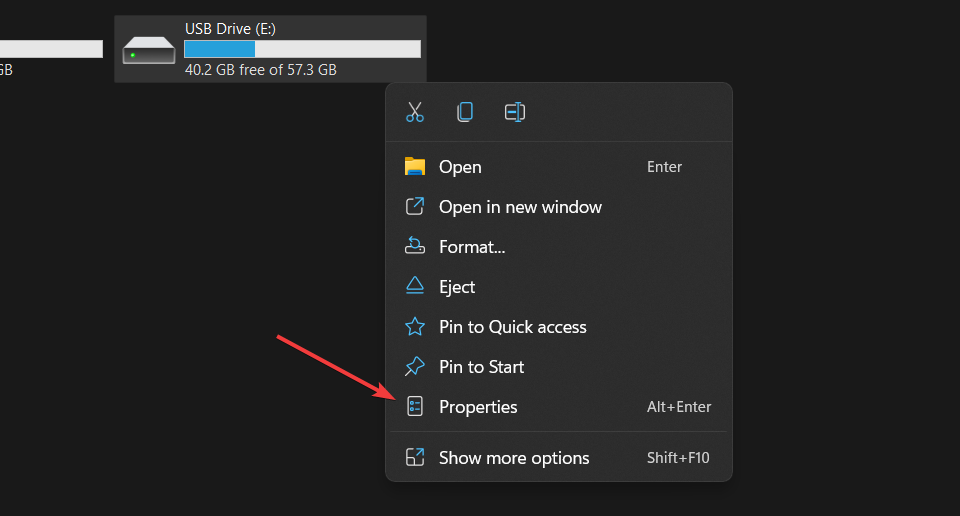Image resolution: width=960 pixels, height=516 pixels.
Task: Click the Copy icon in context menu
Action: pos(465,112)
